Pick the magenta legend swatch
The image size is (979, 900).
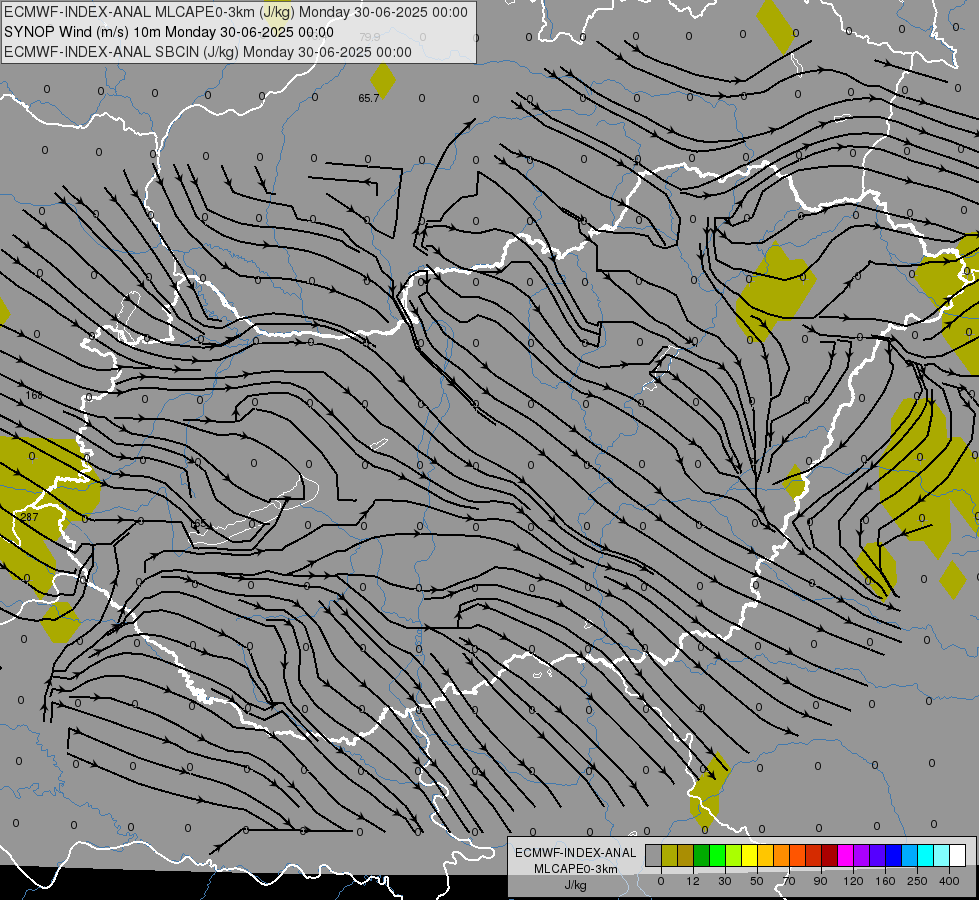point(846,855)
